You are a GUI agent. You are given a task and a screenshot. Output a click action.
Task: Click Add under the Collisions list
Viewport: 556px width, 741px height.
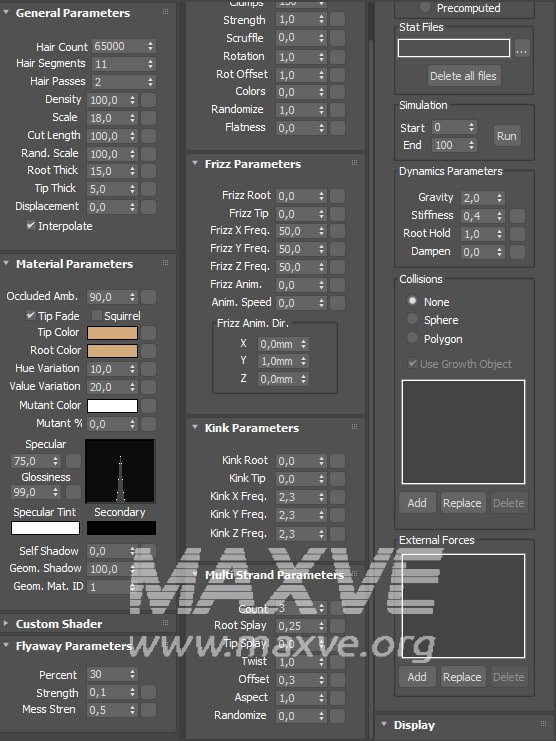pyautogui.click(x=417, y=503)
